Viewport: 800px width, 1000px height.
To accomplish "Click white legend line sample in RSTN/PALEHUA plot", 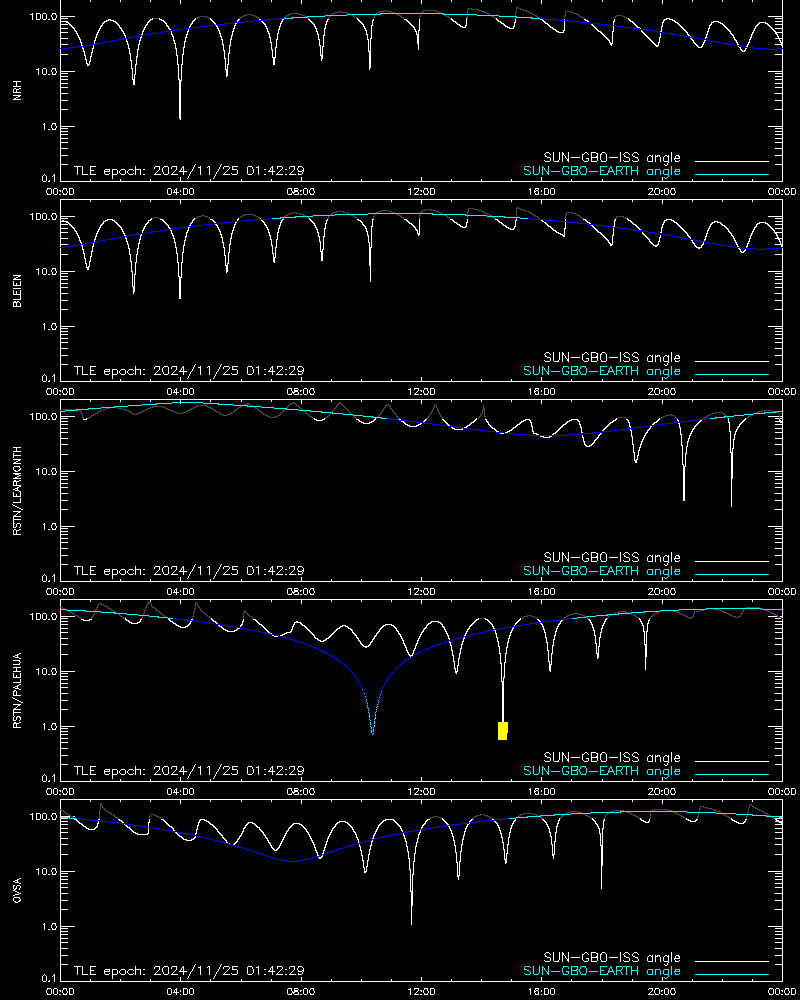I will click(732, 761).
